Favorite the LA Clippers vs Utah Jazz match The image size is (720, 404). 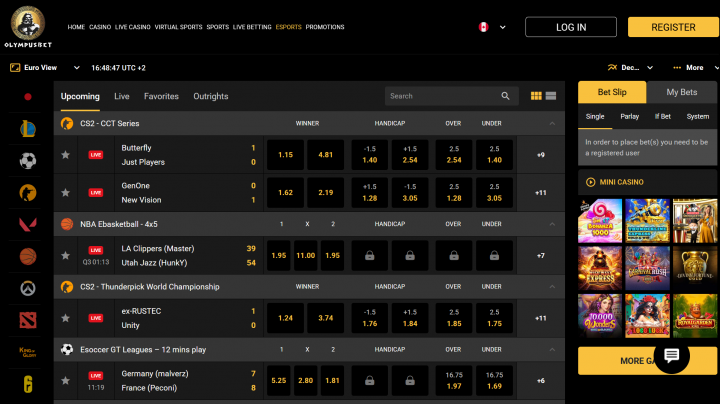pos(66,256)
